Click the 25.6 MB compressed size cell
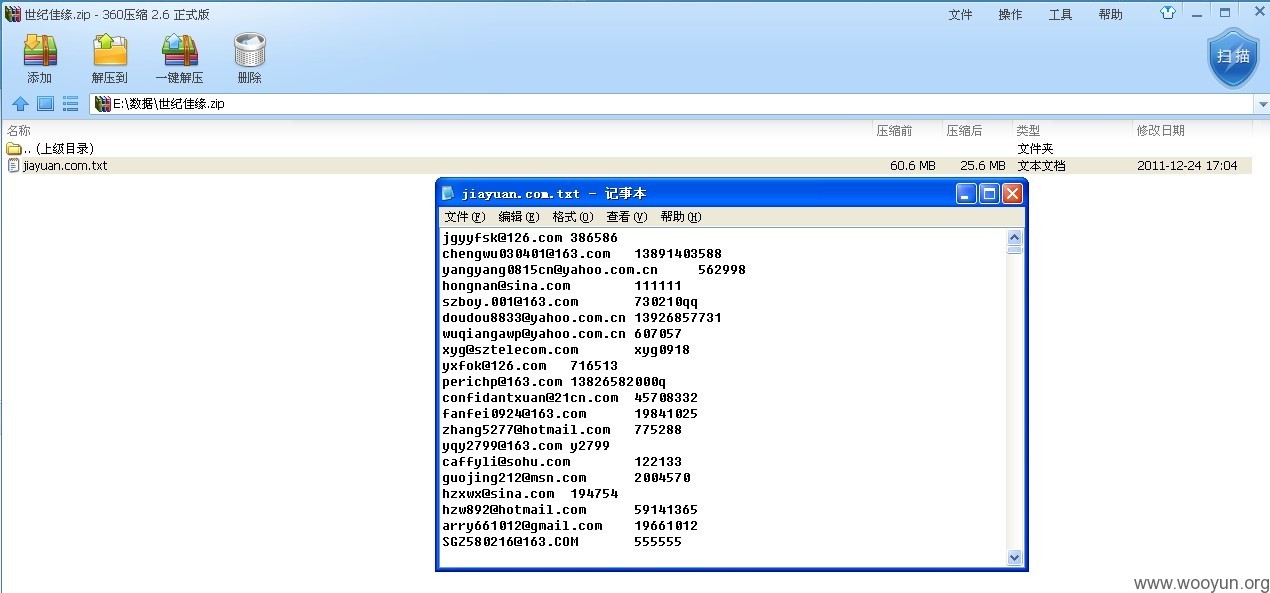This screenshot has height=593, width=1270. pos(983,166)
